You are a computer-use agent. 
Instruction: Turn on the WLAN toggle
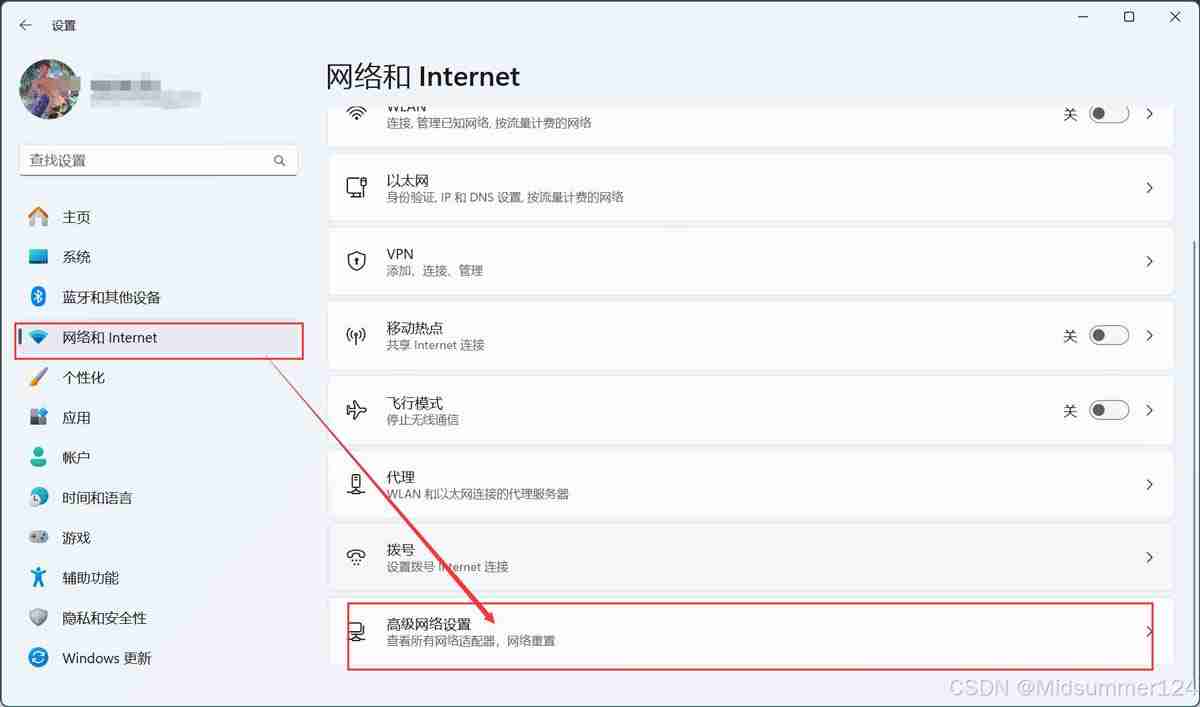tap(1109, 114)
